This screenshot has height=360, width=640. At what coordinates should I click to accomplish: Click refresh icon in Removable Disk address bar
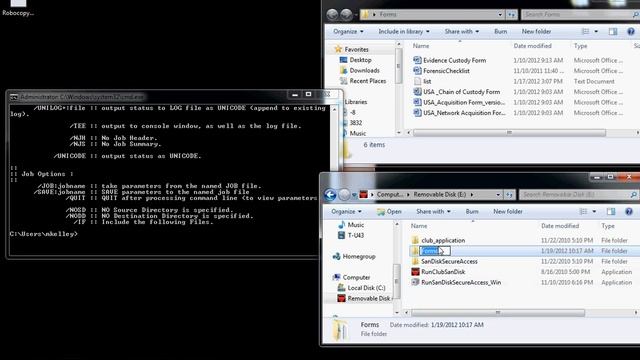pos(509,195)
